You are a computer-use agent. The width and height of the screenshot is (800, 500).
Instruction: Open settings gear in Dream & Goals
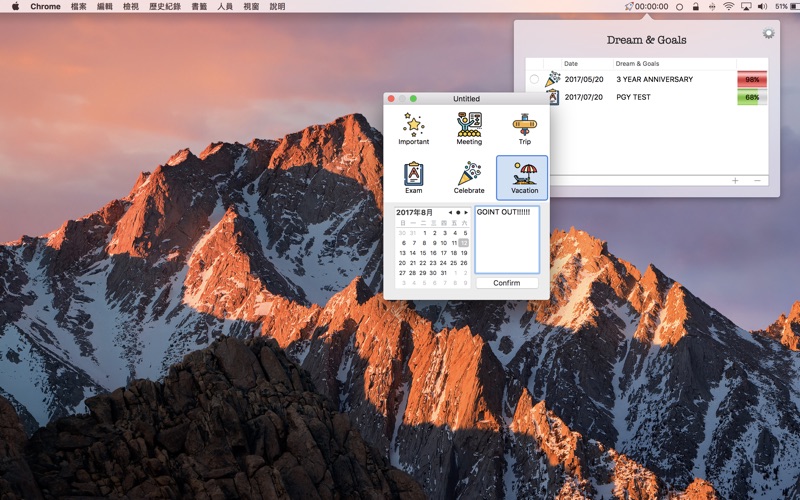tap(768, 33)
